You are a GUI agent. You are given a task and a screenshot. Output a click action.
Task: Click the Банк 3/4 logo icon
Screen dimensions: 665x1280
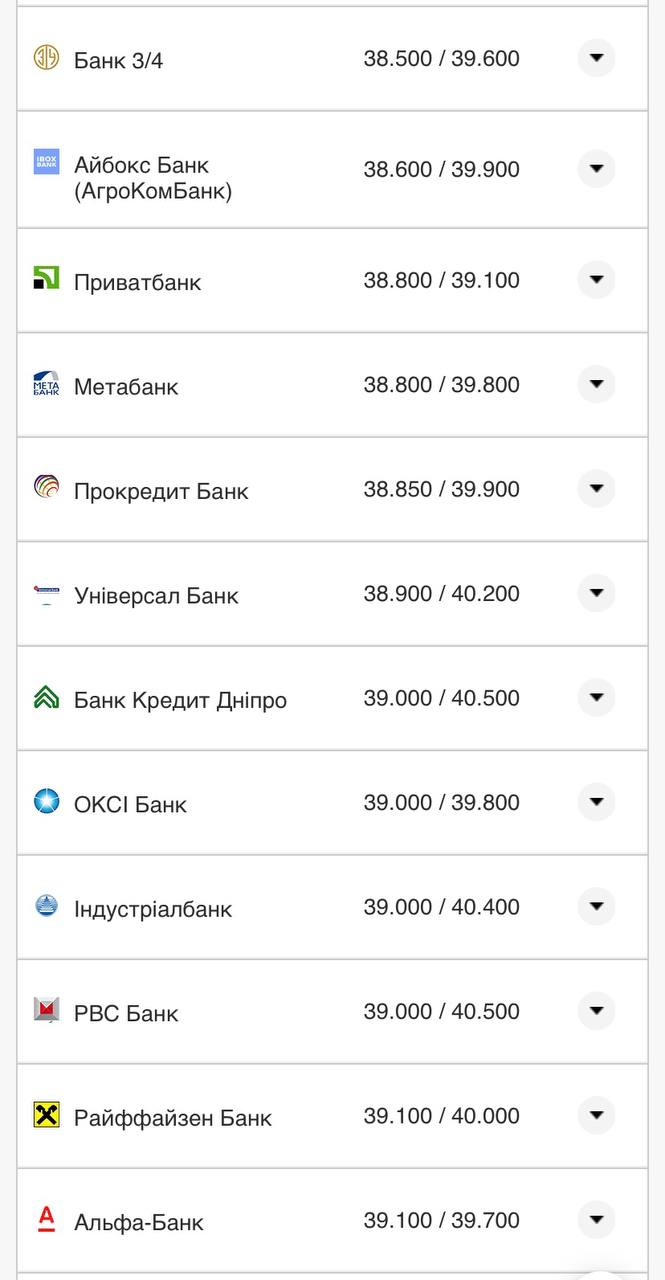[x=44, y=59]
